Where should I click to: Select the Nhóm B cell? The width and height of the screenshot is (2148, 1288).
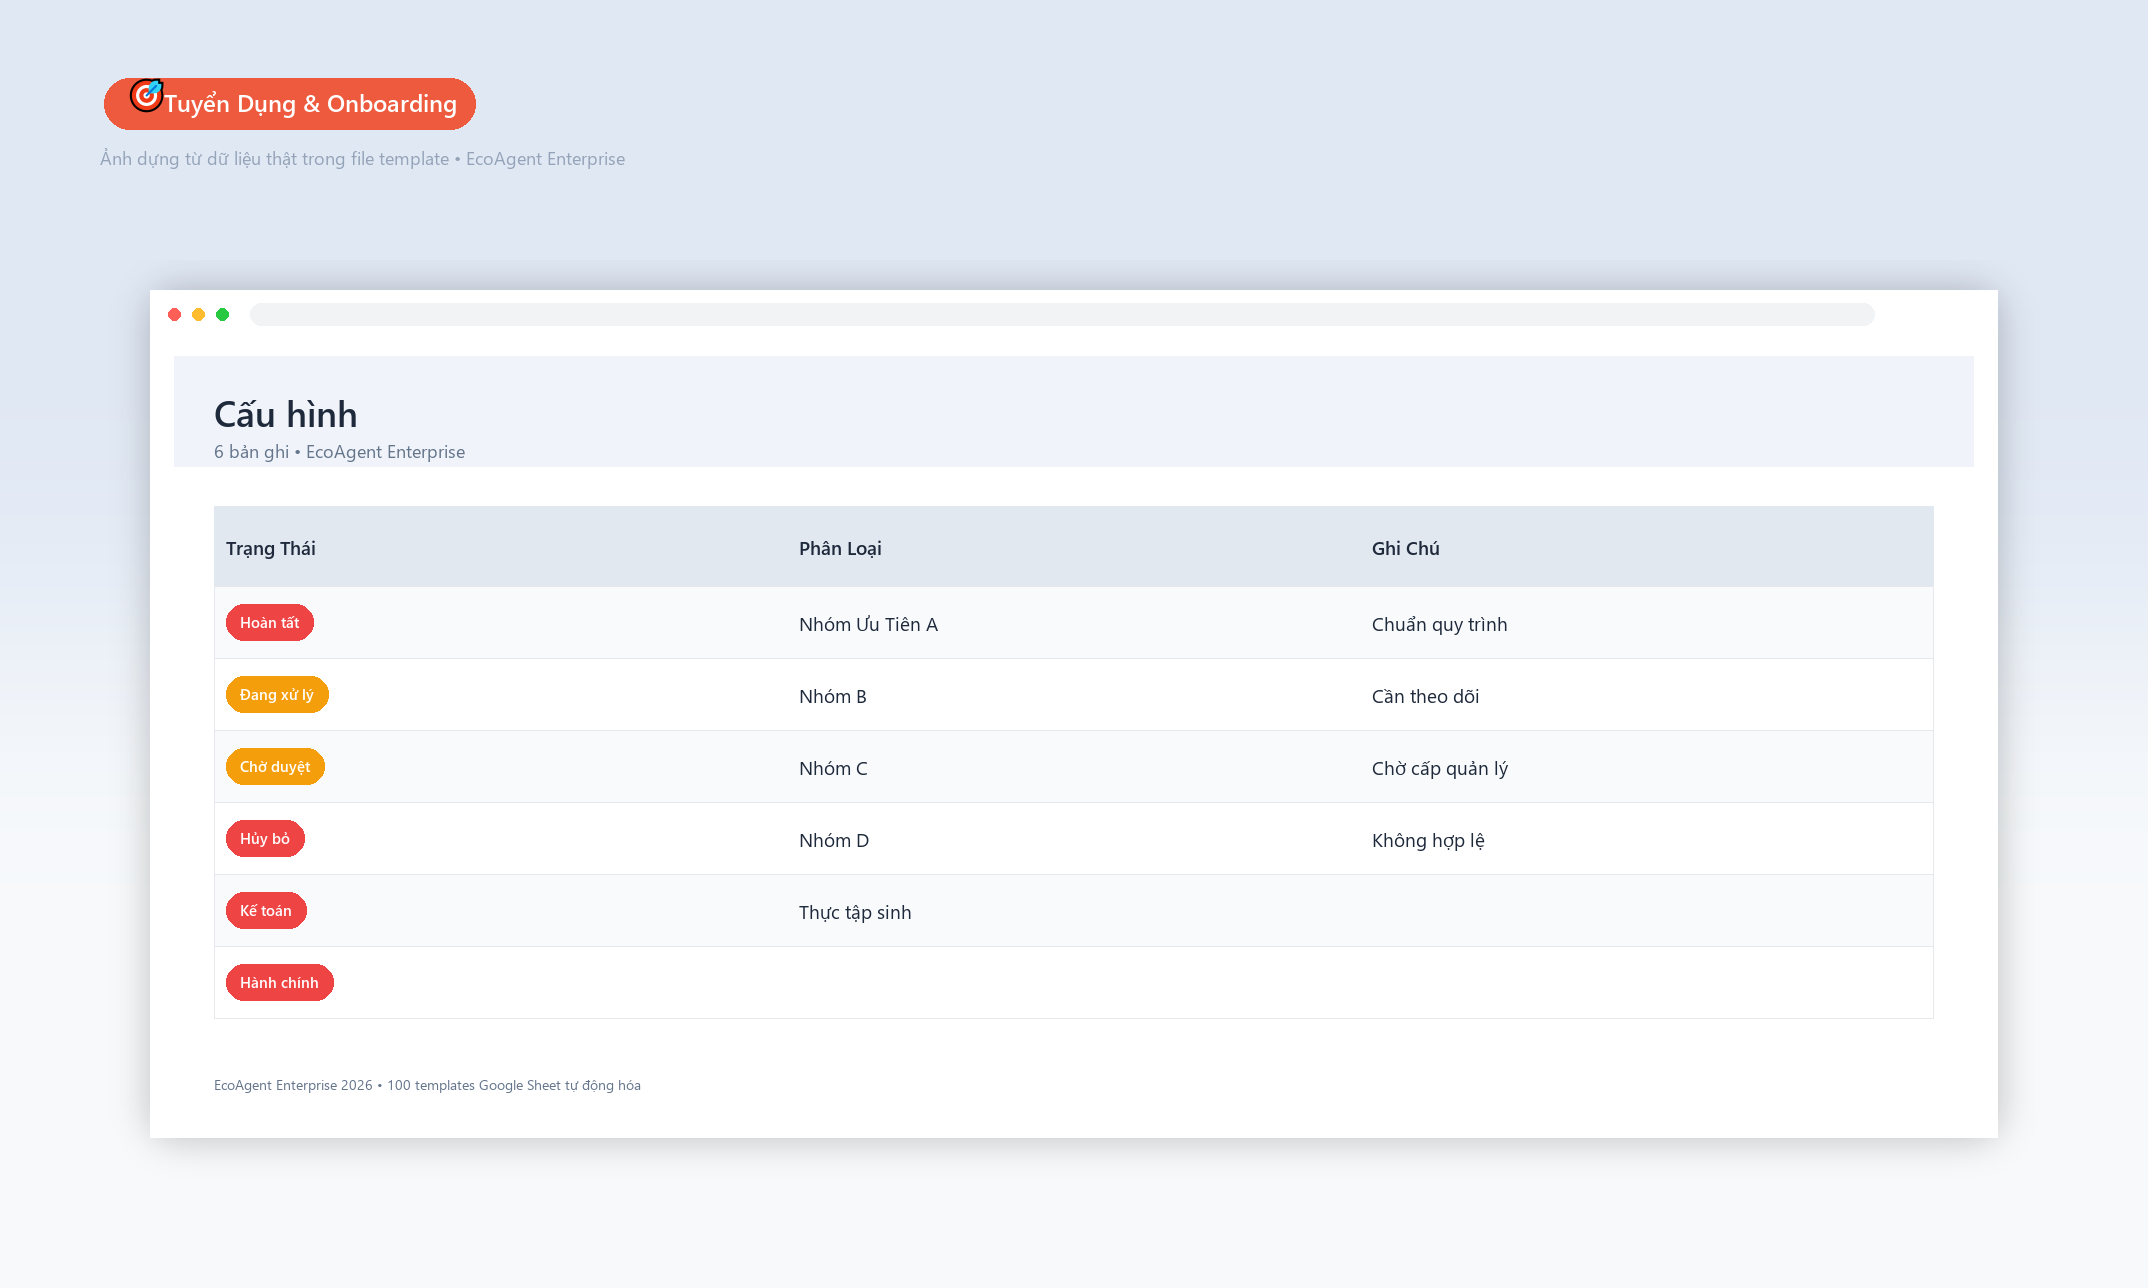[x=833, y=697]
